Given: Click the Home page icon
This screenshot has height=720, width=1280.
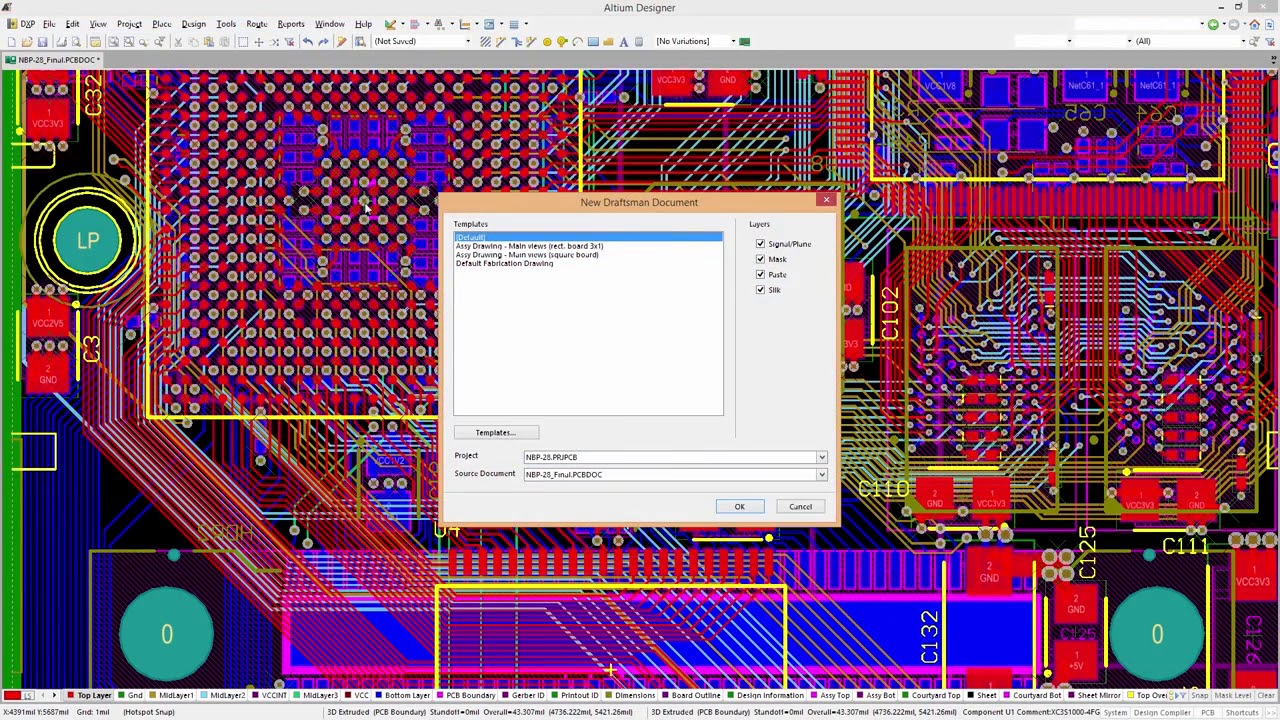Looking at the screenshot, I should click(1255, 24).
